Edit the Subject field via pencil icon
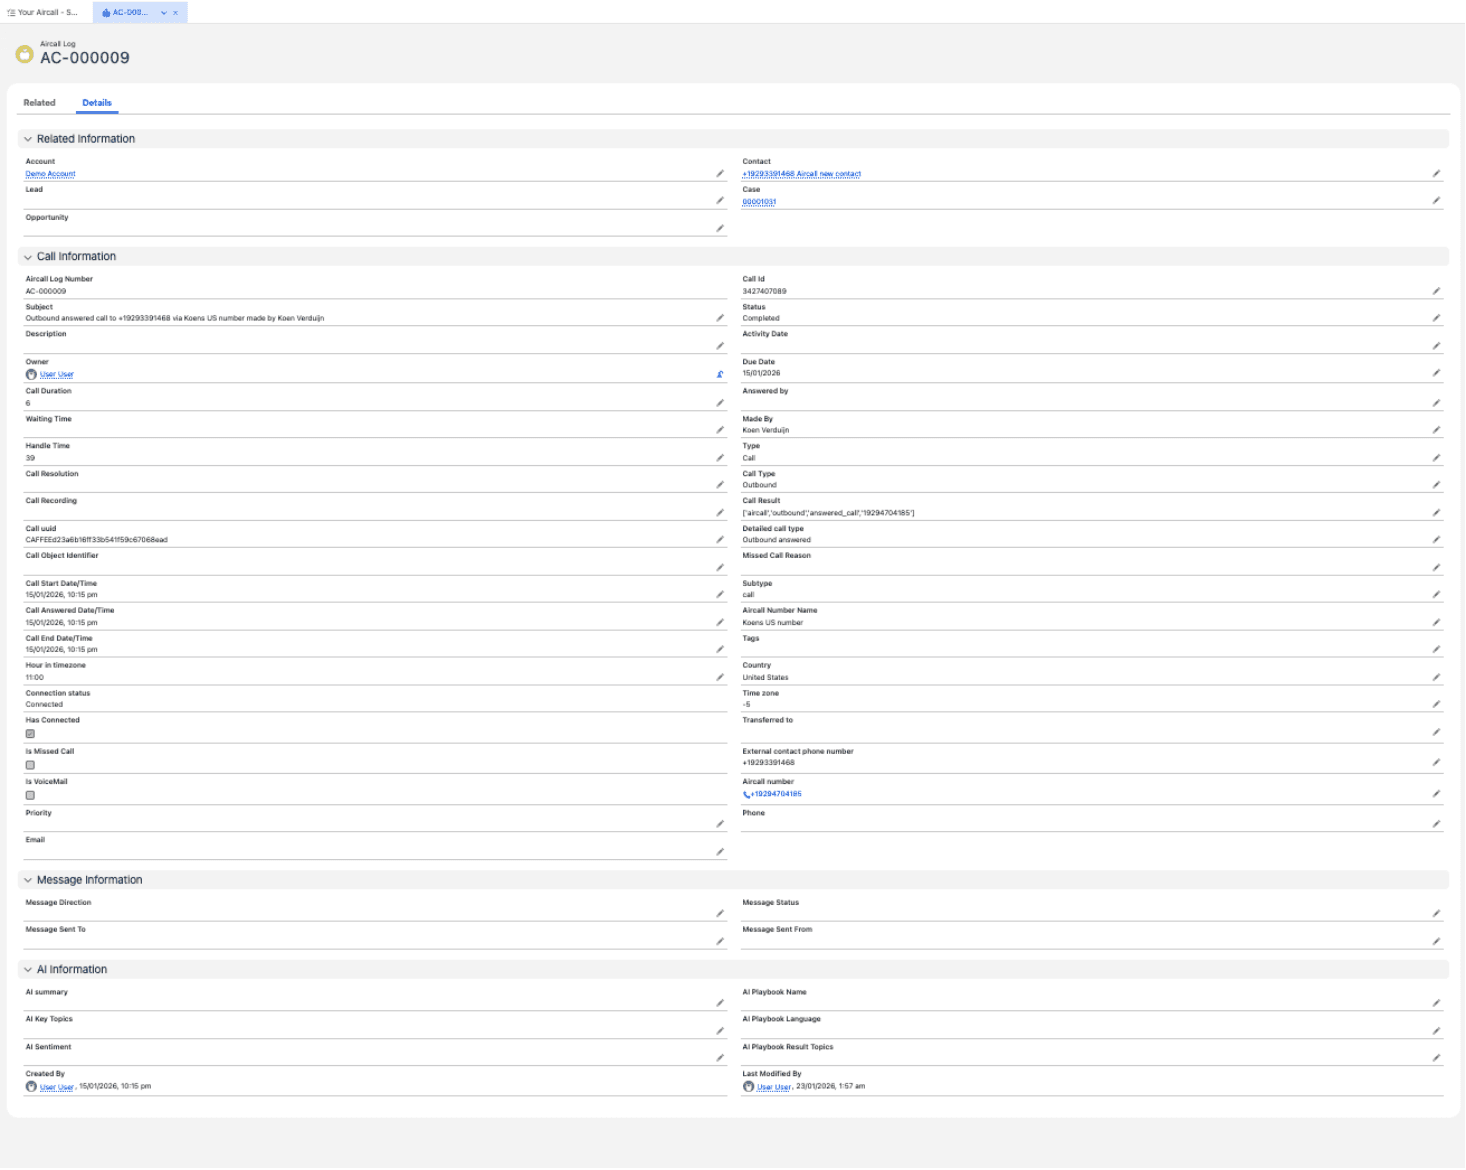 pos(722,316)
